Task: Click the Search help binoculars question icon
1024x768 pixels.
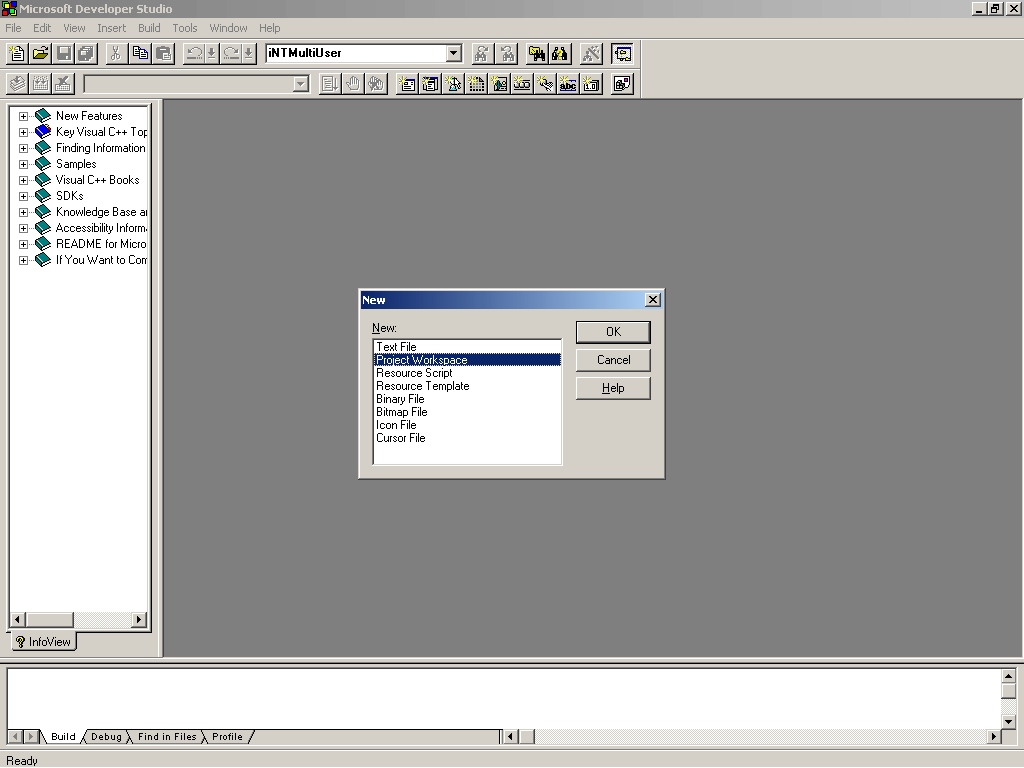Action: (x=560, y=54)
